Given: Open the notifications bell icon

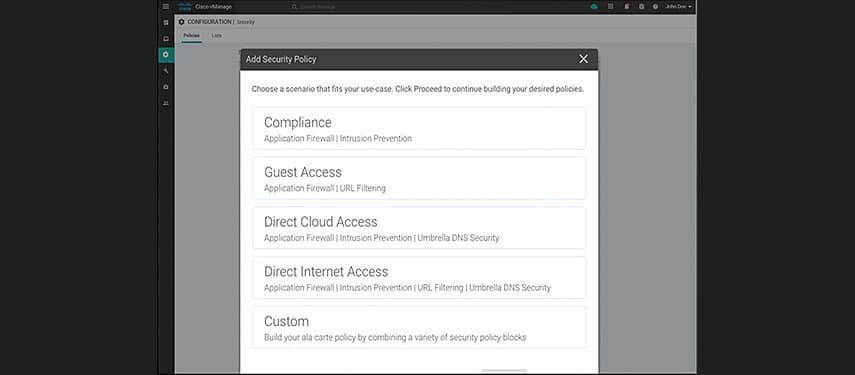Looking at the screenshot, I should pyautogui.click(x=627, y=7).
